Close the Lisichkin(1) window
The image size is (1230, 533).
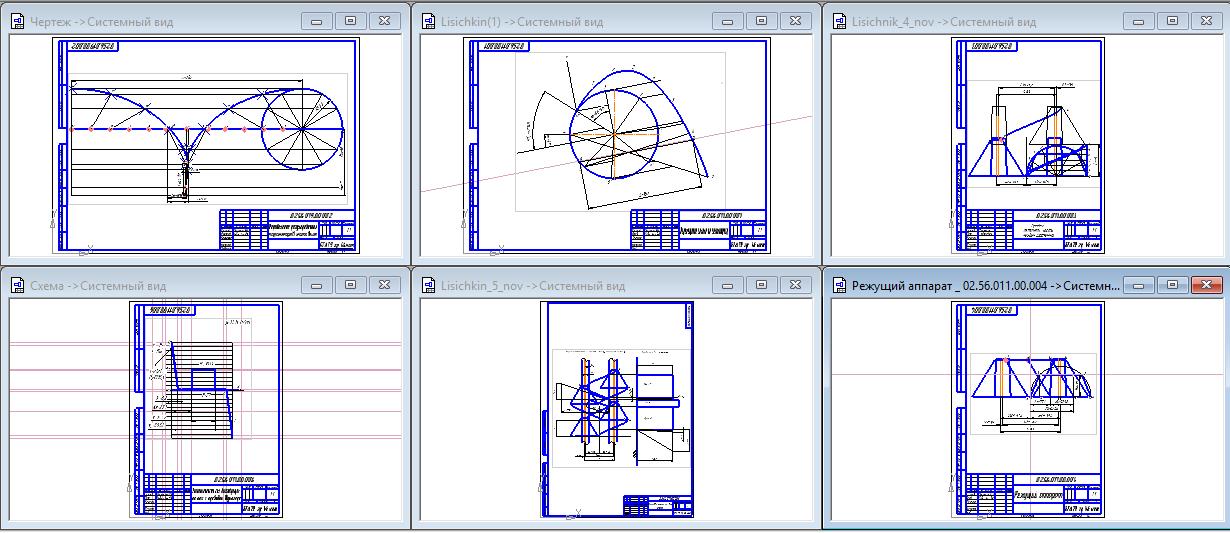[796, 21]
